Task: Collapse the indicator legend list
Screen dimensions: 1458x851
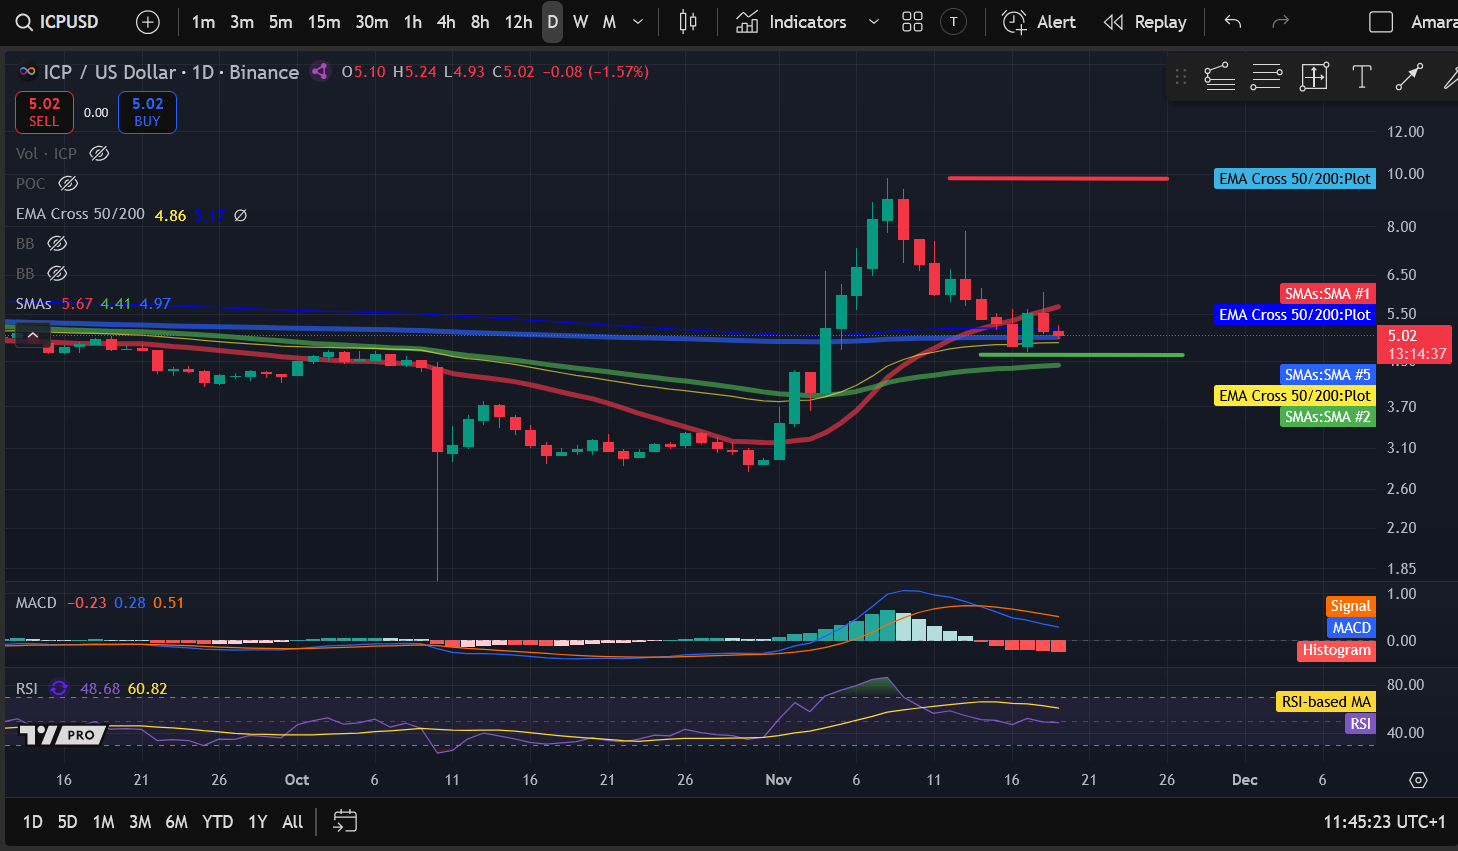Action: click(33, 335)
